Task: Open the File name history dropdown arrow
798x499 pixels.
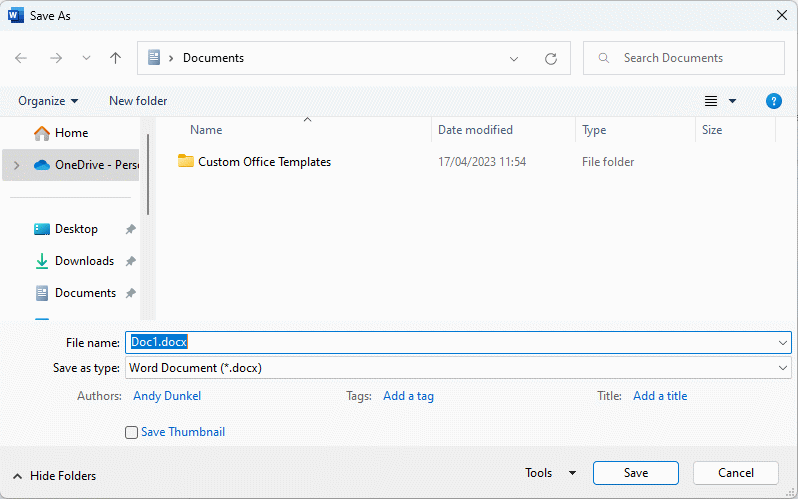Action: [x=783, y=343]
